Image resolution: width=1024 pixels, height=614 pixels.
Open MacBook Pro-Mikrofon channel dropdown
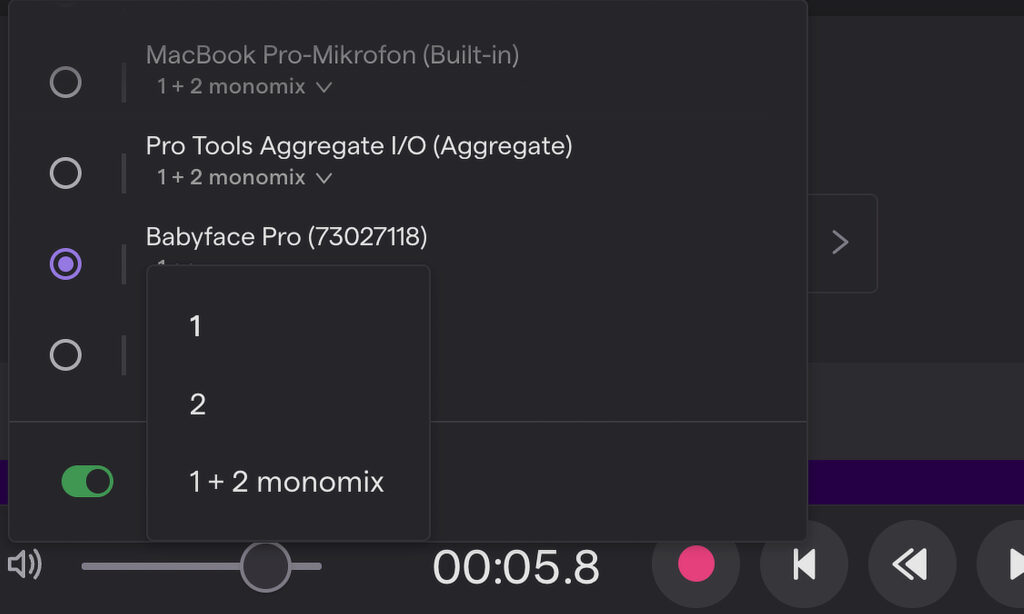(244, 86)
